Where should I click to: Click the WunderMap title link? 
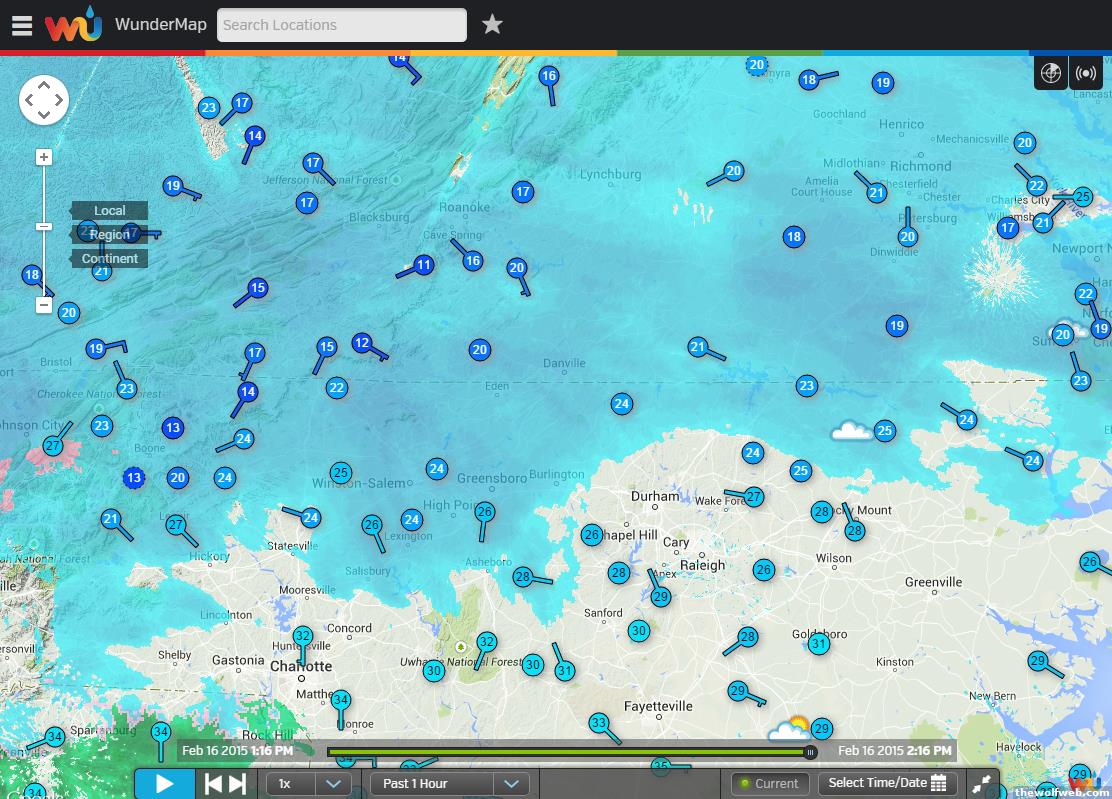[x=160, y=25]
